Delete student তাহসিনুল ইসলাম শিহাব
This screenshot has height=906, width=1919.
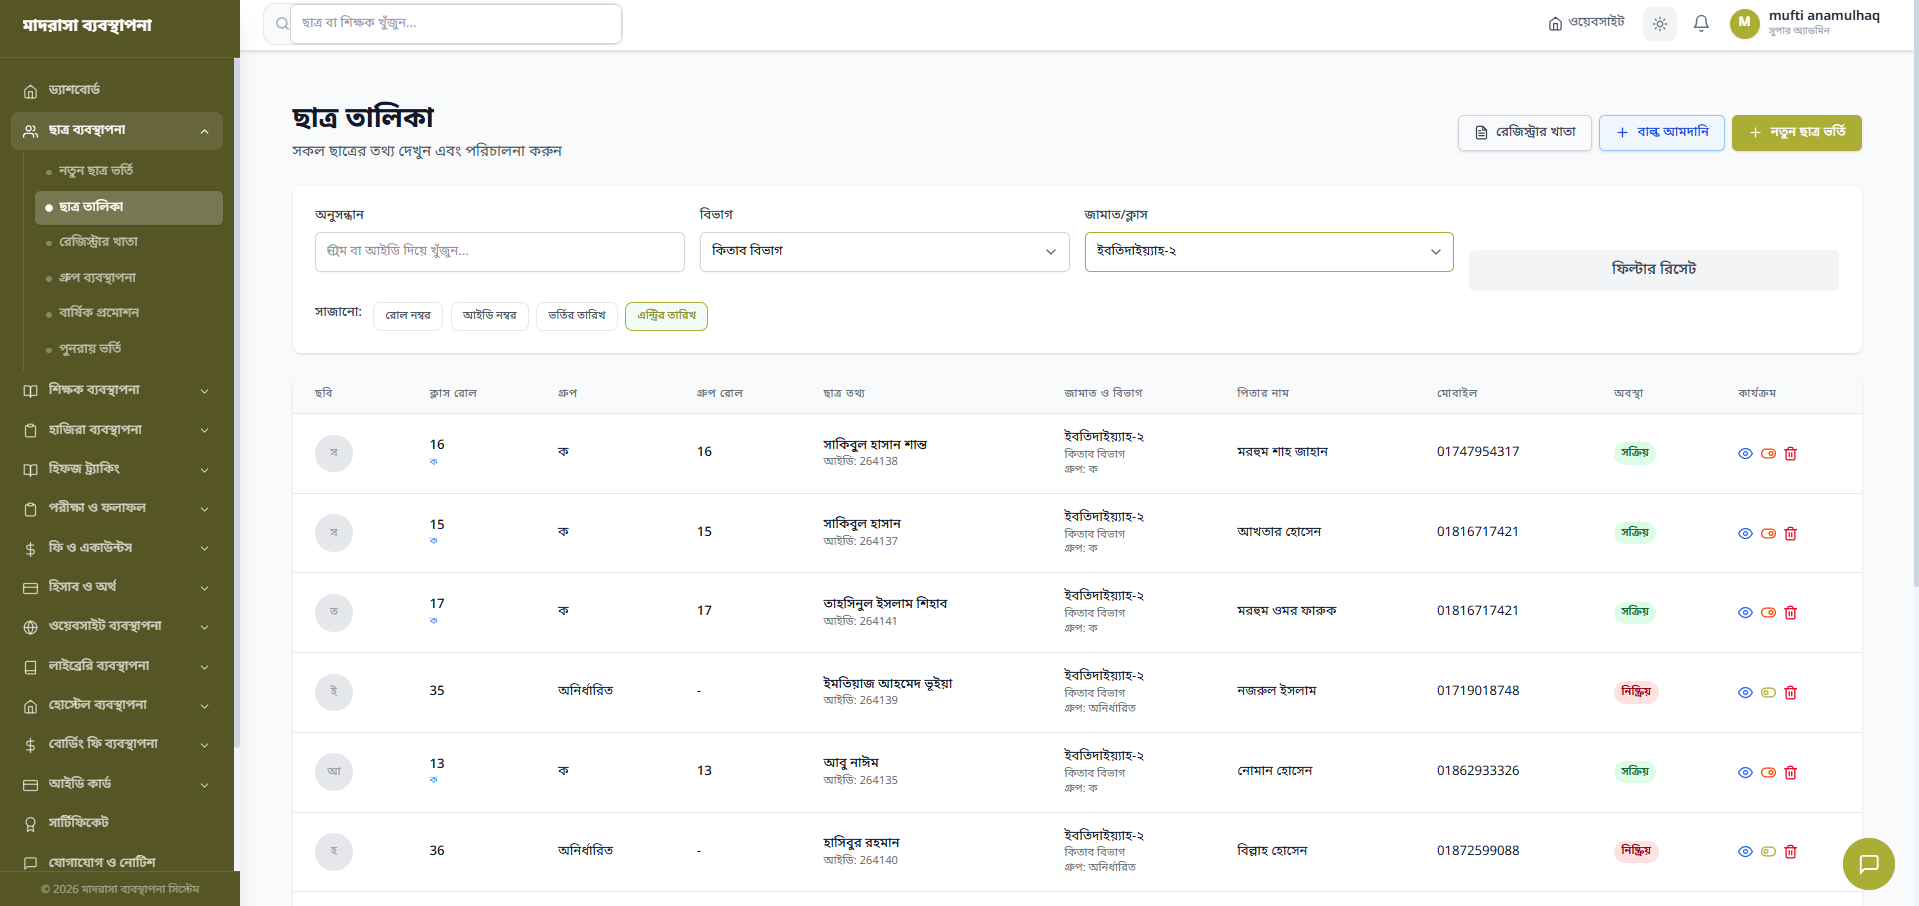(x=1791, y=613)
